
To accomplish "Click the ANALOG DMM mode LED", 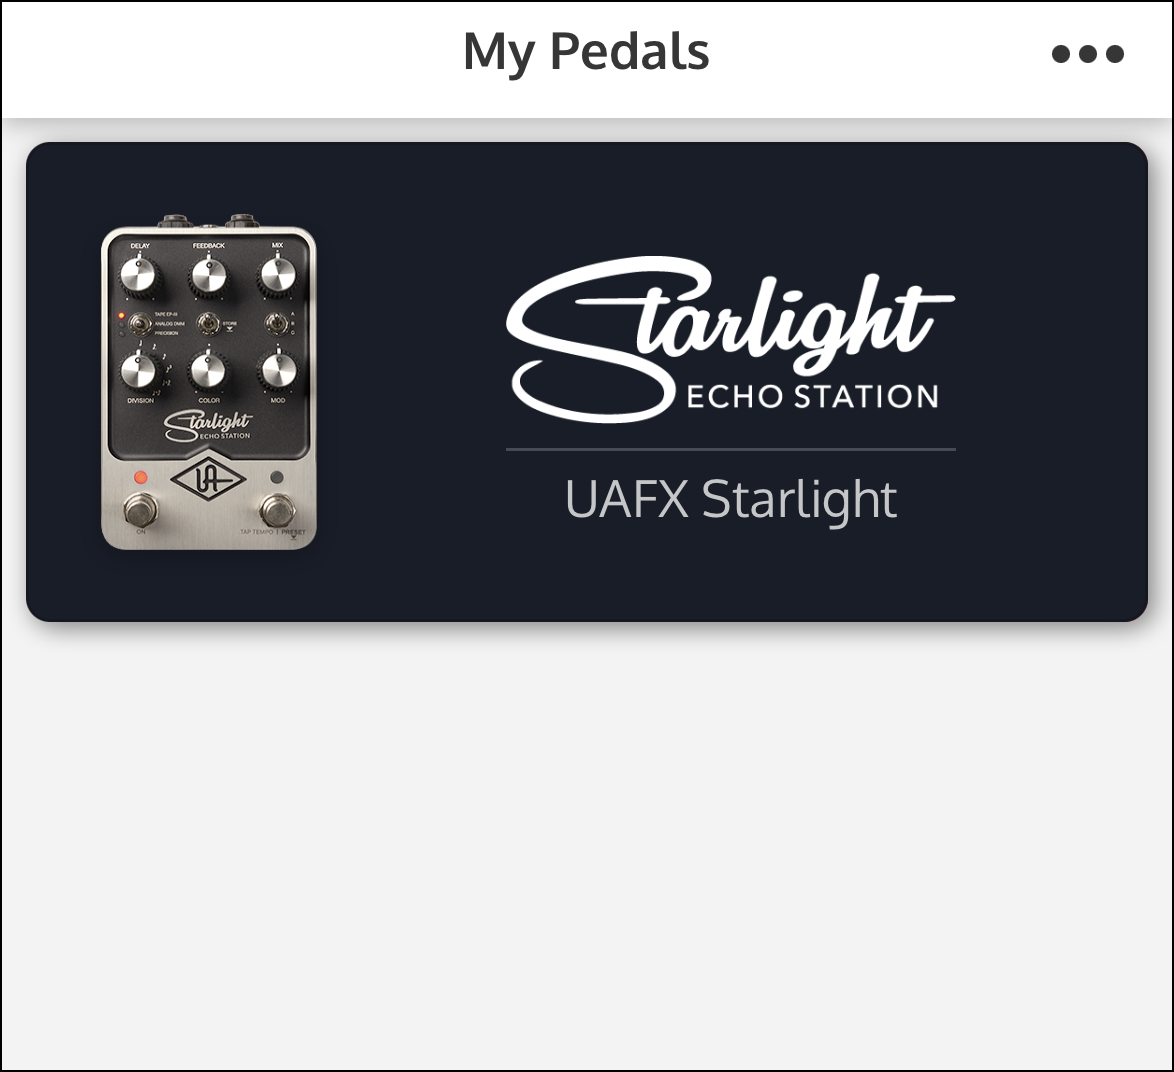I will [x=121, y=325].
